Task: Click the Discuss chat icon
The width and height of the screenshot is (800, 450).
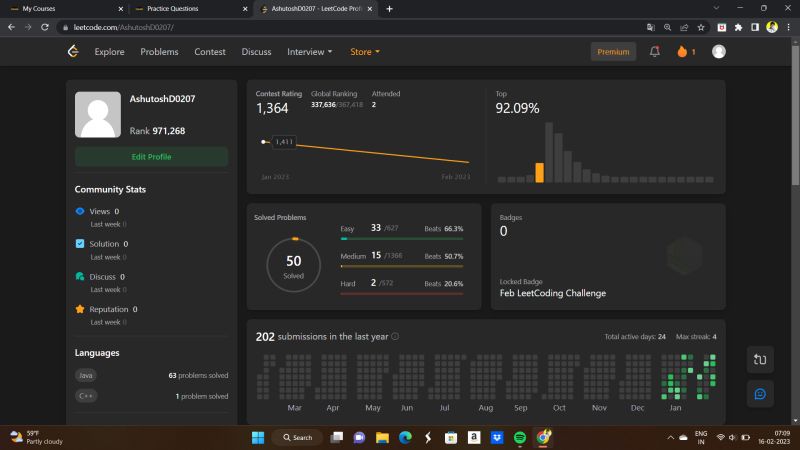Action: tap(80, 277)
